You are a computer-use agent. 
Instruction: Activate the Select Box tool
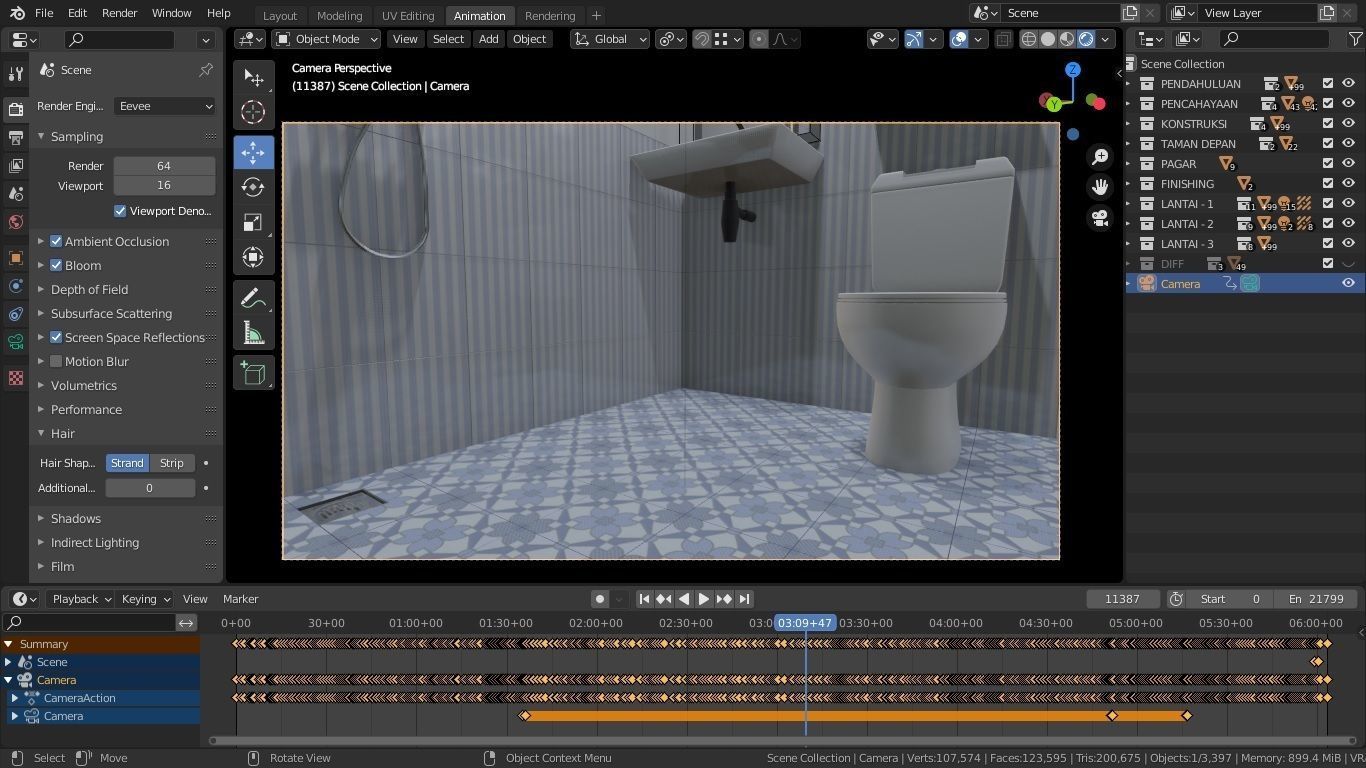[253, 78]
